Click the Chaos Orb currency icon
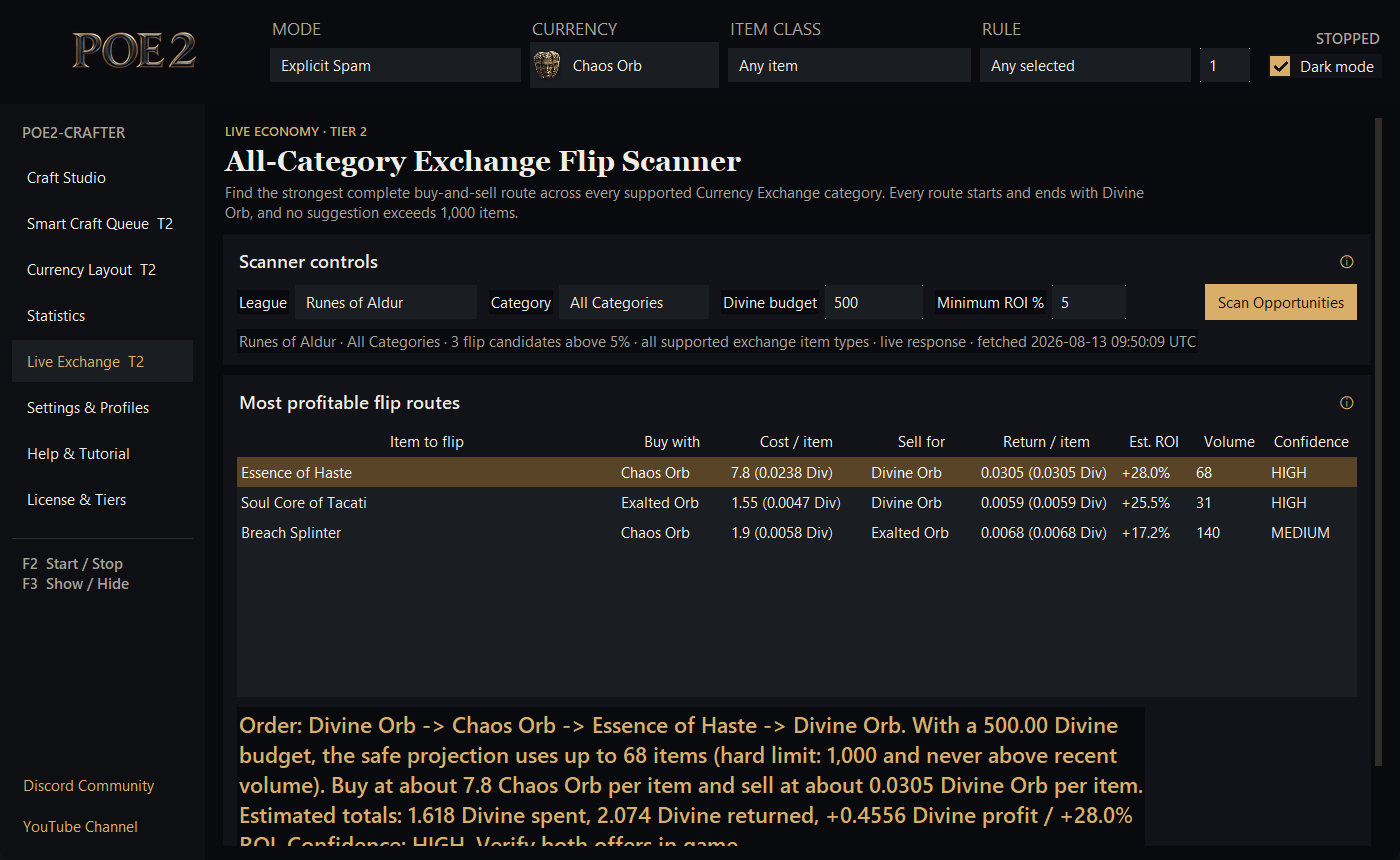 tap(547, 65)
